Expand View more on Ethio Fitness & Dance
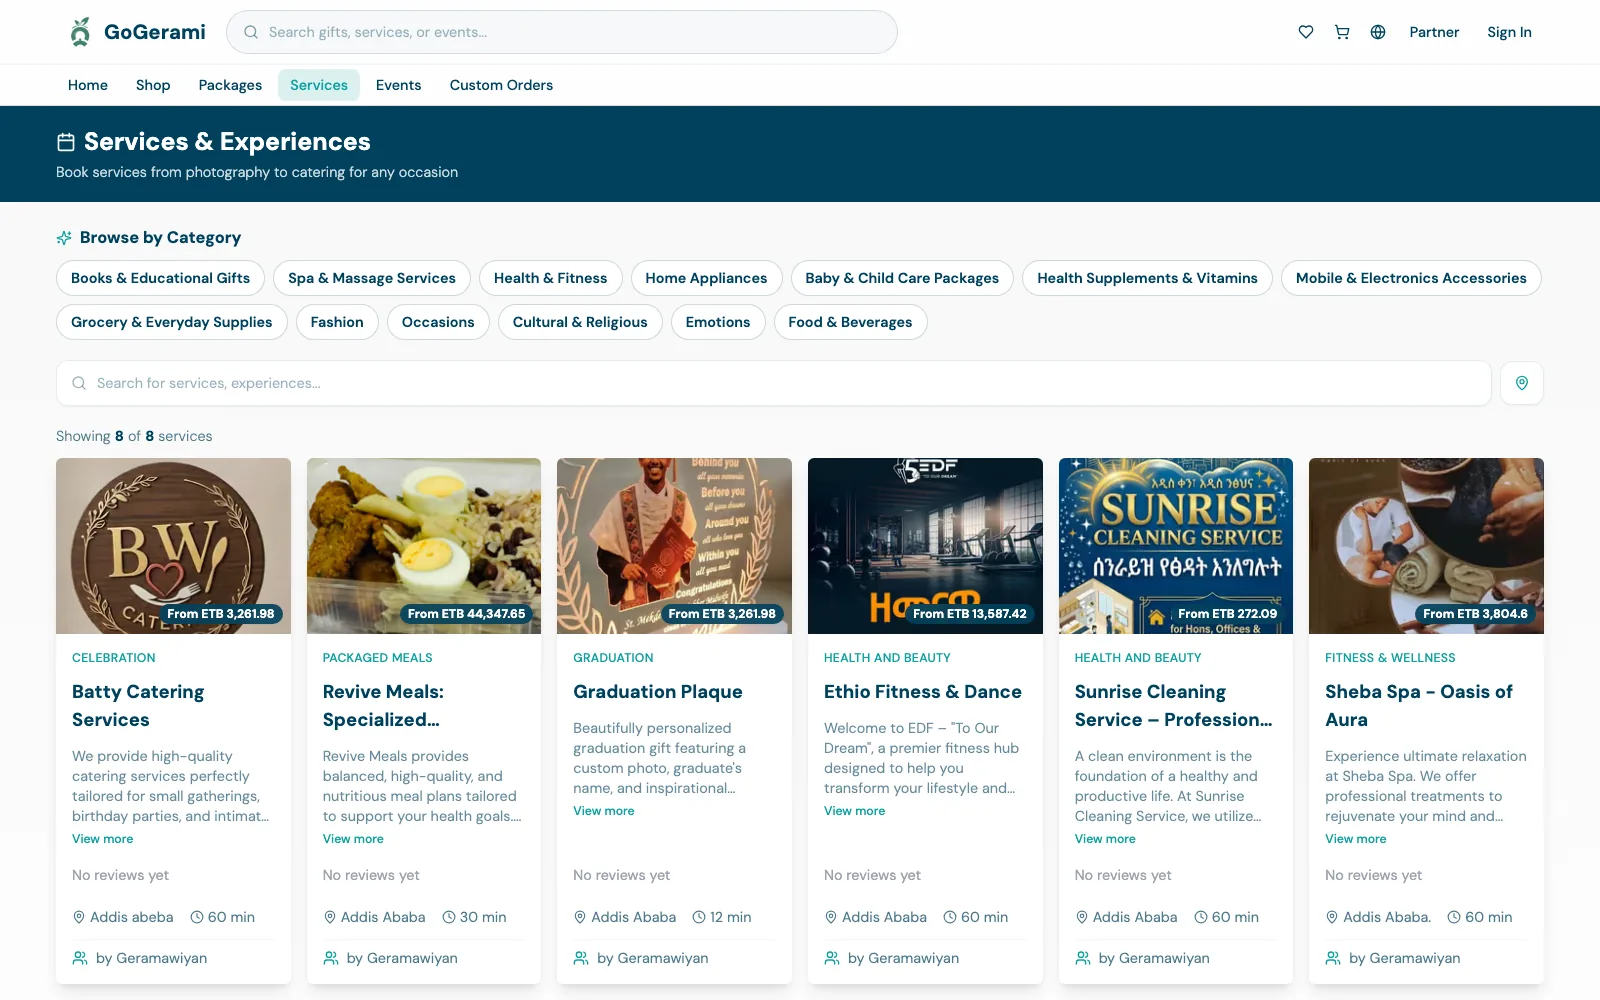Viewport: 1600px width, 1000px height. coord(855,811)
